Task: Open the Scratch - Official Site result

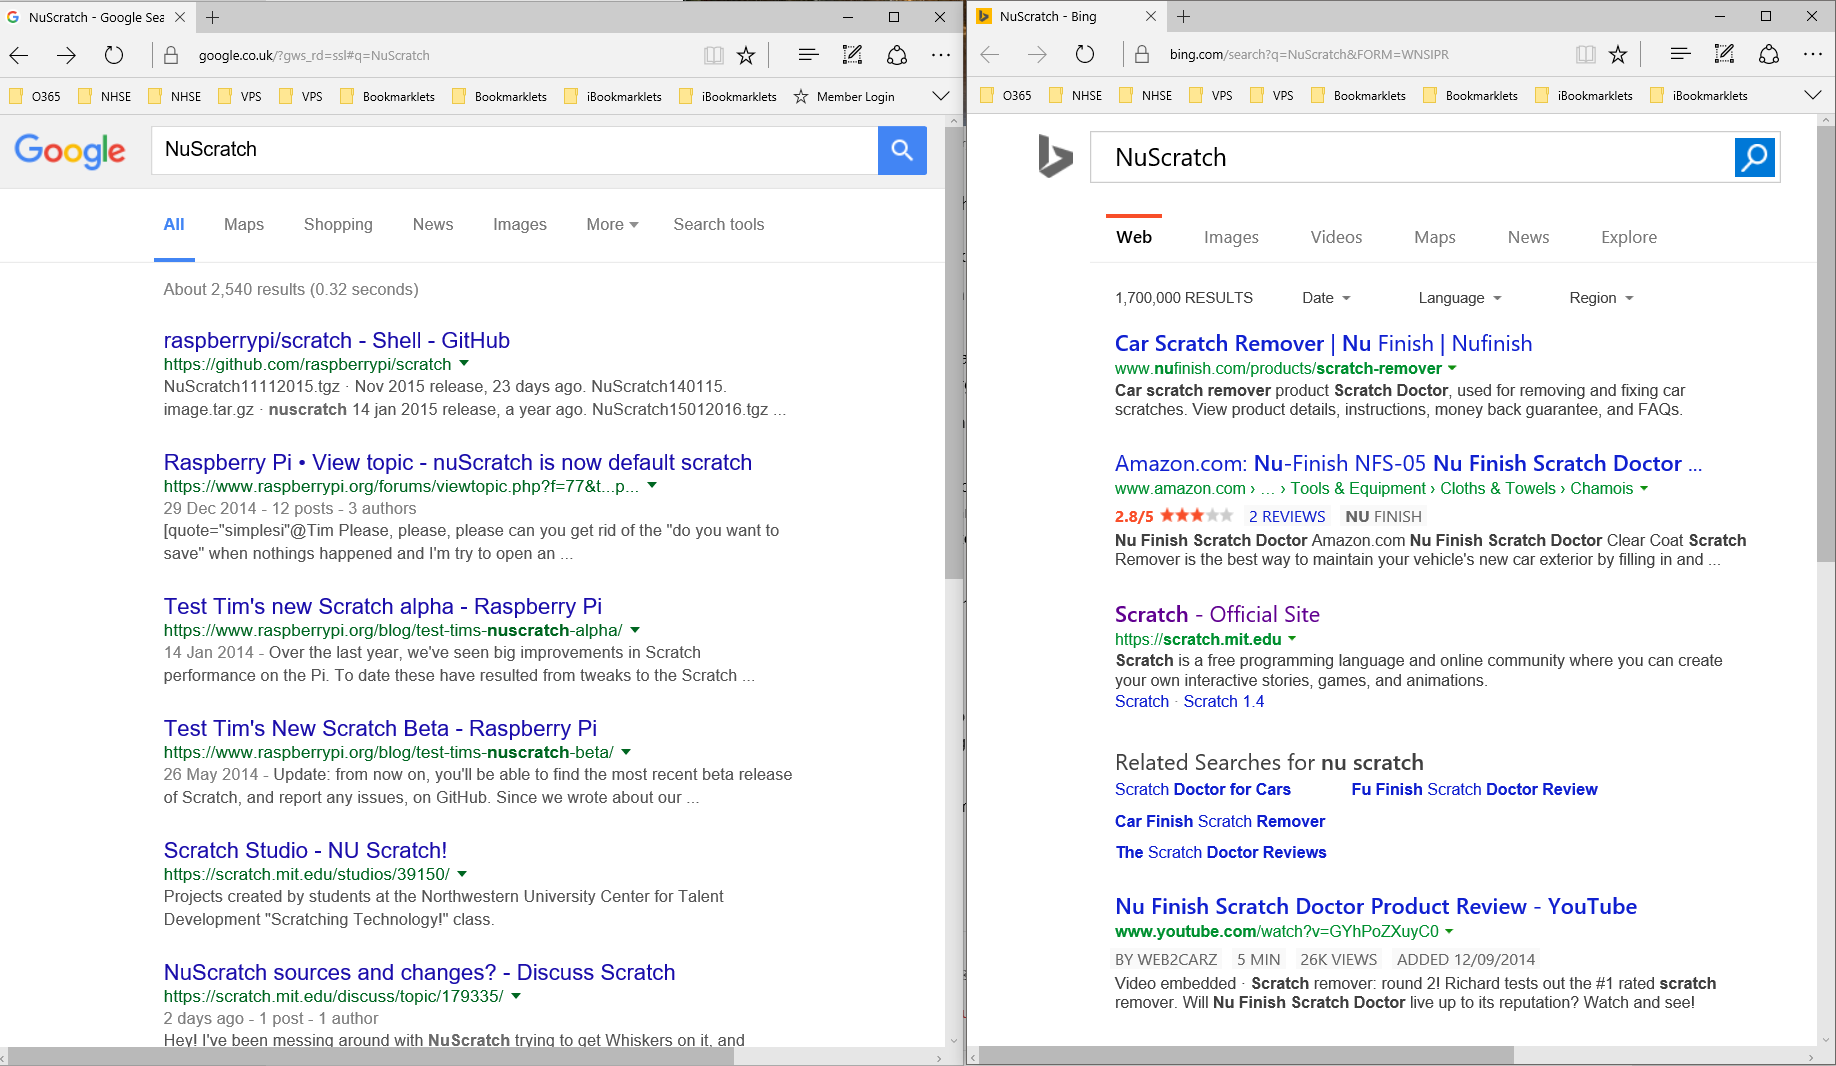Action: tap(1216, 614)
